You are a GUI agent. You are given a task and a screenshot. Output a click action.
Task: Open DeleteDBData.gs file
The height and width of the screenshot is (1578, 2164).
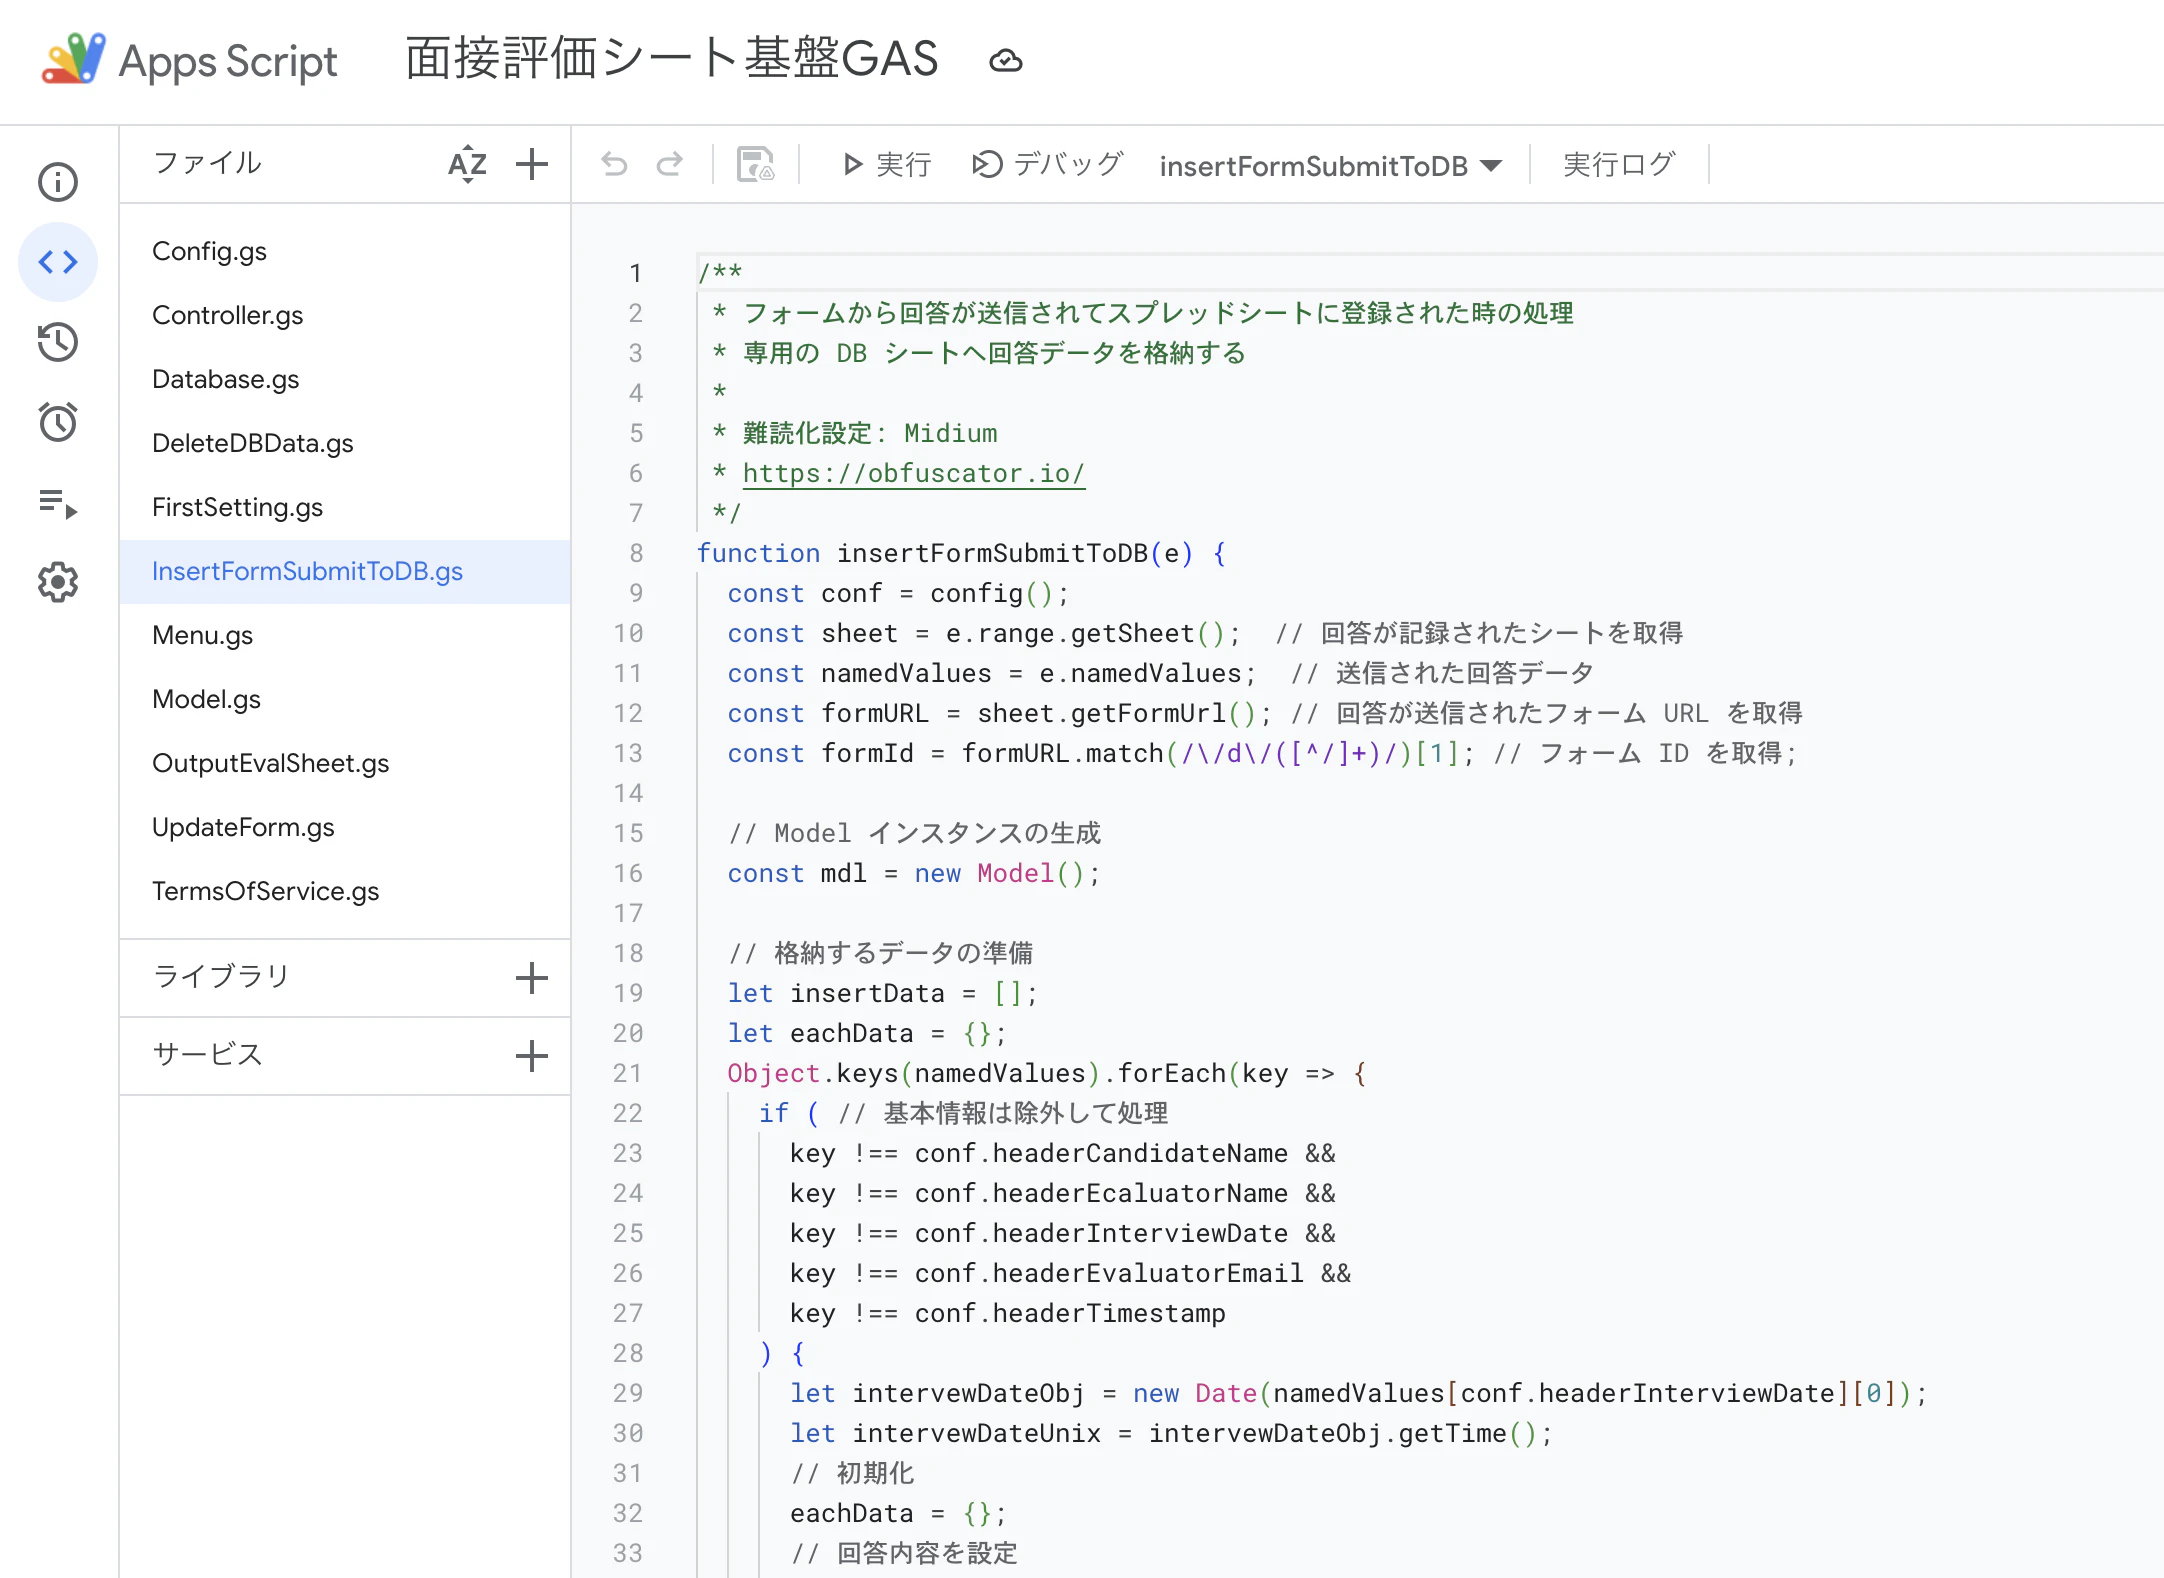pyautogui.click(x=345, y=443)
